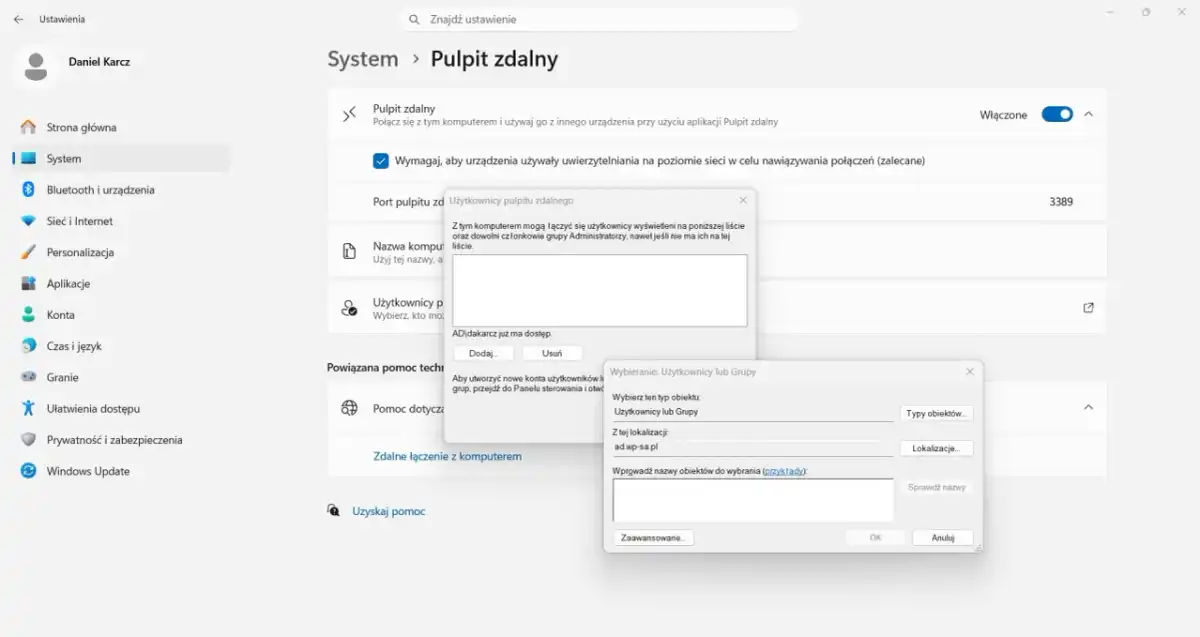Close the Użytkownicy pulpitu zdalnego dialog
1200x637 pixels.
(743, 200)
